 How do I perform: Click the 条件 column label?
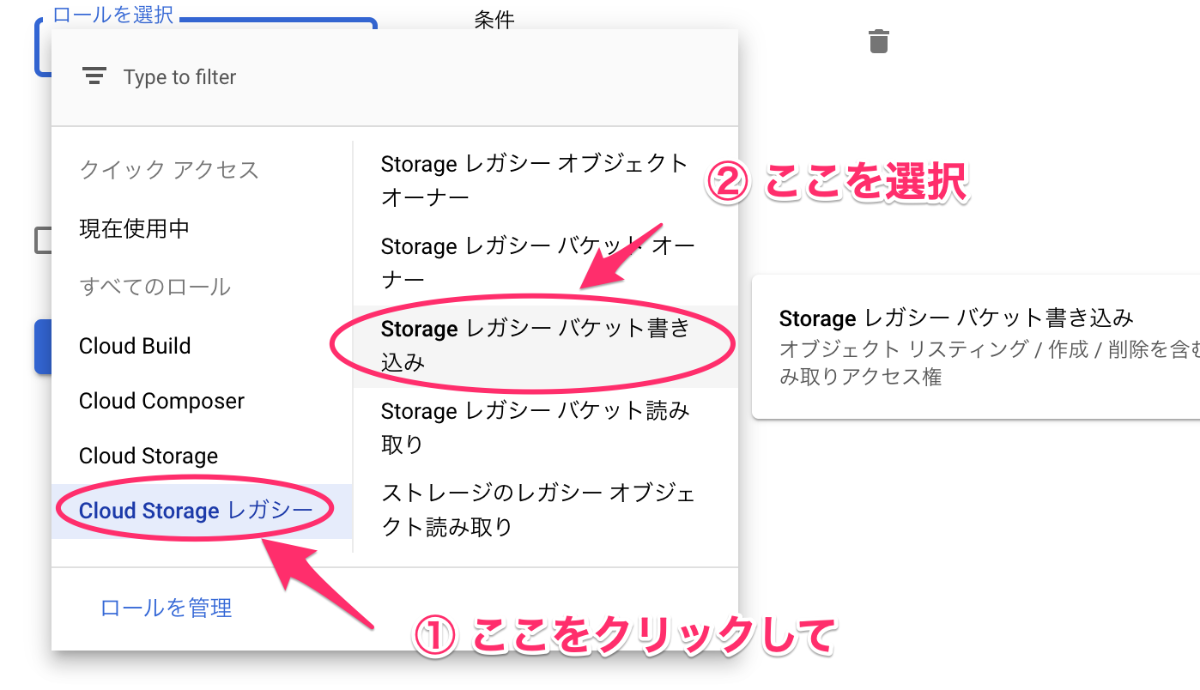(x=494, y=19)
